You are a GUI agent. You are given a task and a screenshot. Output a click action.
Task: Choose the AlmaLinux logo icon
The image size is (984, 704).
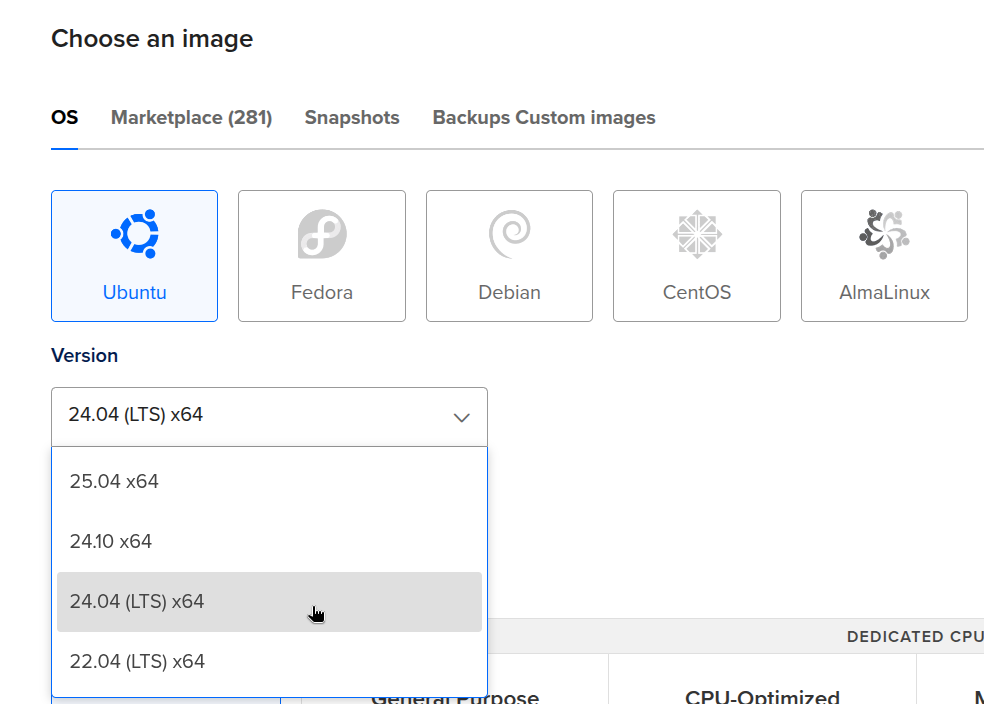[x=884, y=234]
